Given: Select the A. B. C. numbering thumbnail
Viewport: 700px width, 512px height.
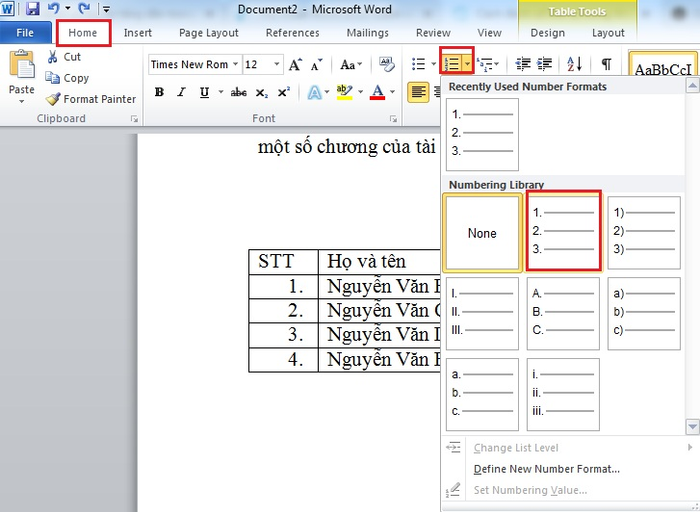Looking at the screenshot, I should pos(563,313).
